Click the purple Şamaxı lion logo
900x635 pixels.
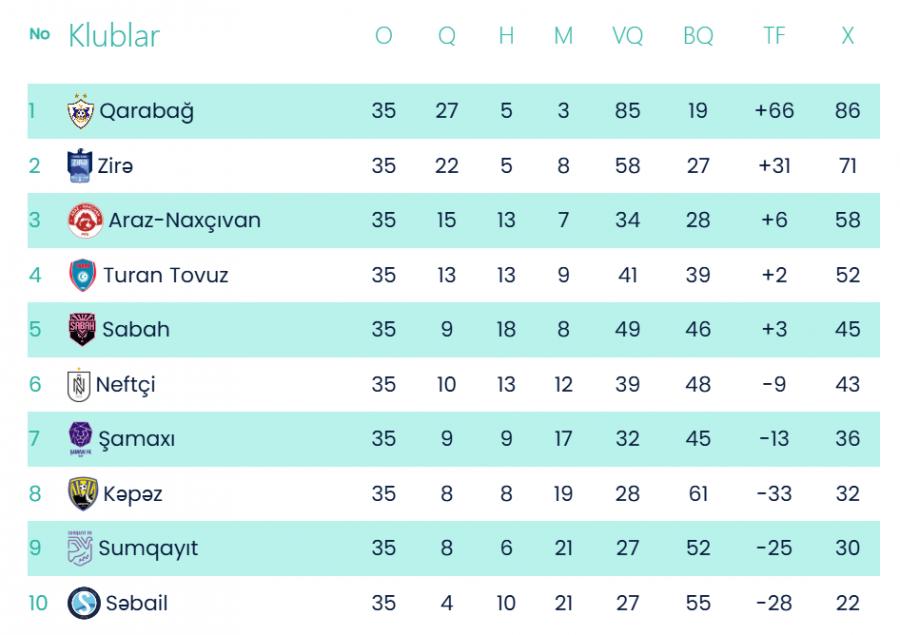click(80, 439)
